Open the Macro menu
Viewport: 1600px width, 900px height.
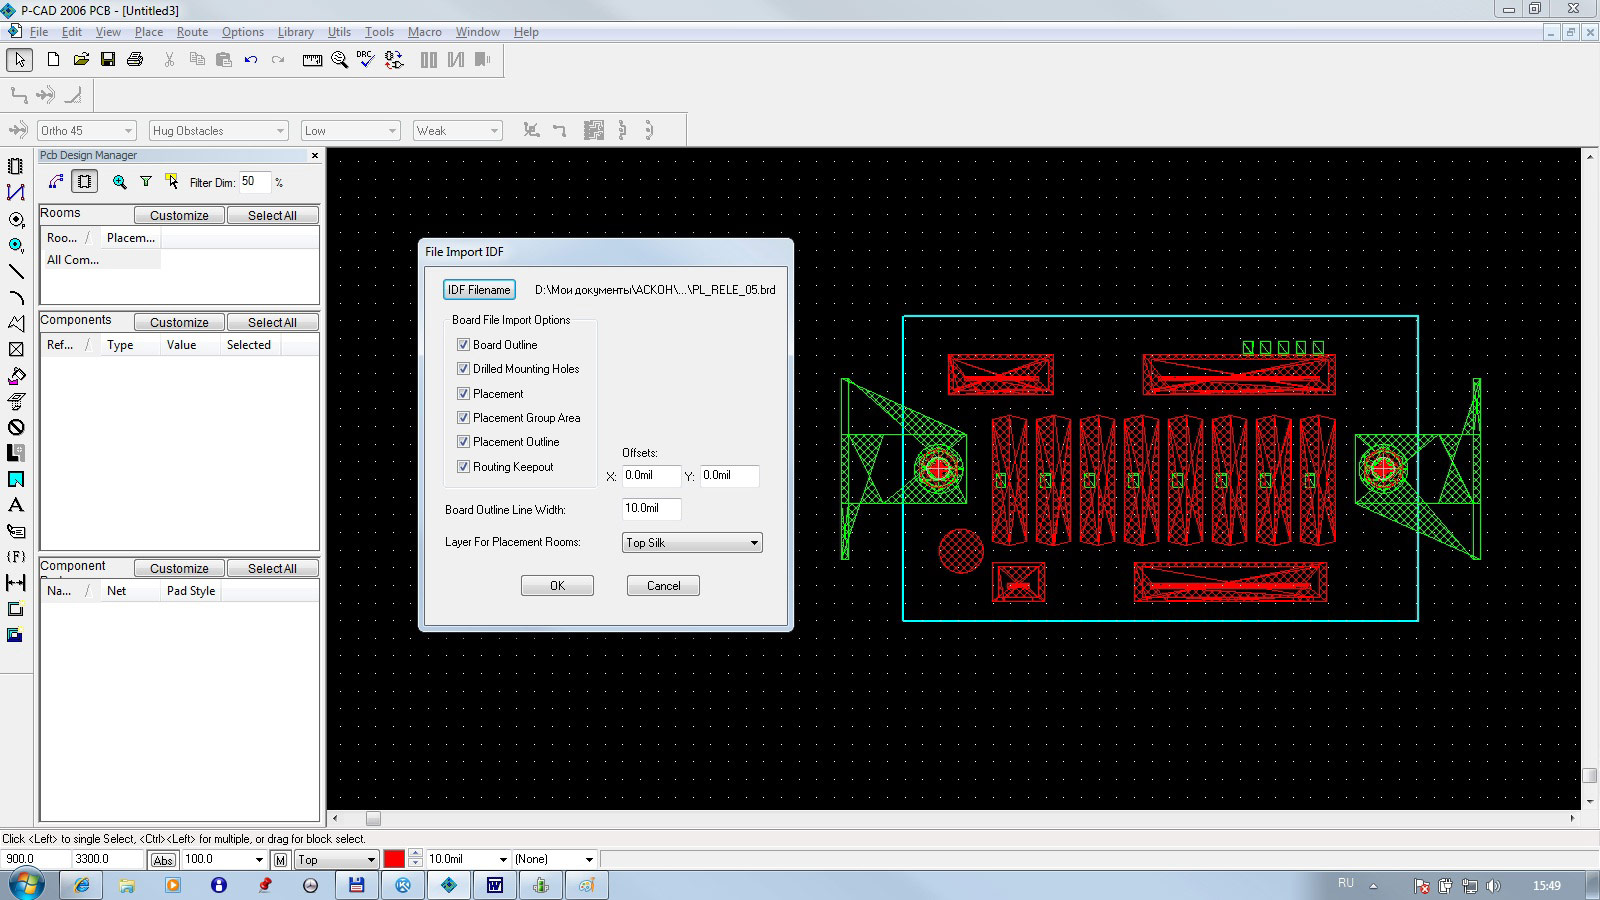[x=425, y=32]
